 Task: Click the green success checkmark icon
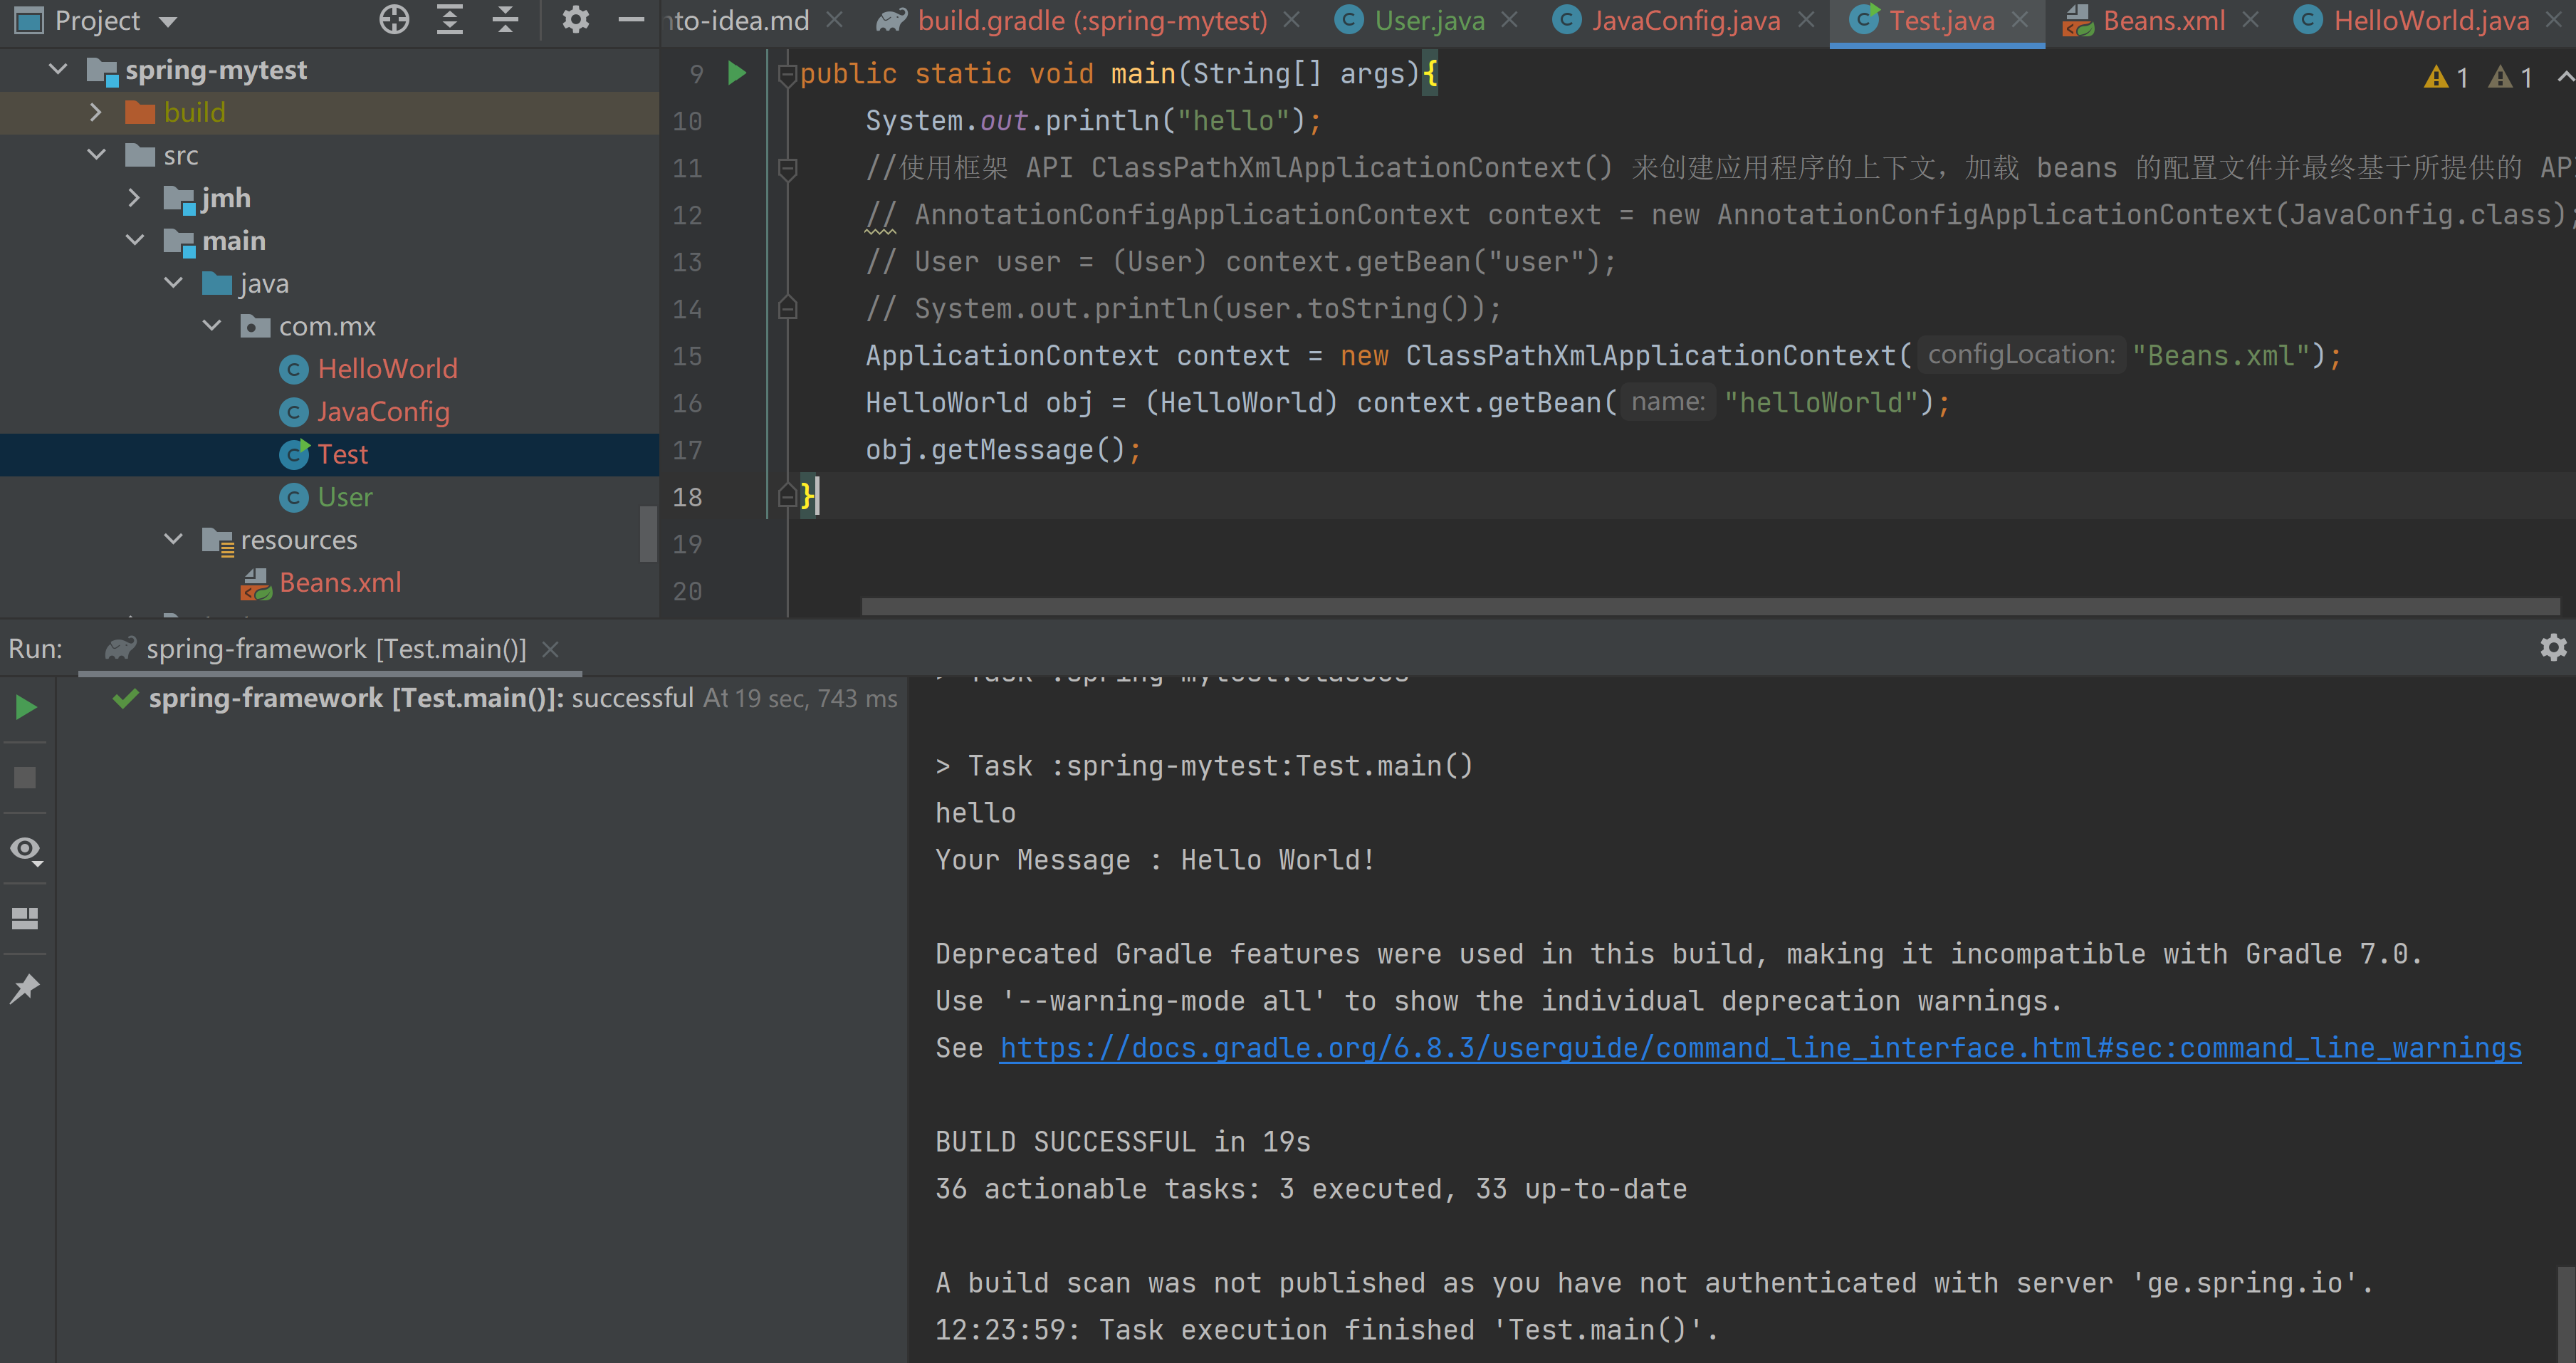pos(125,698)
